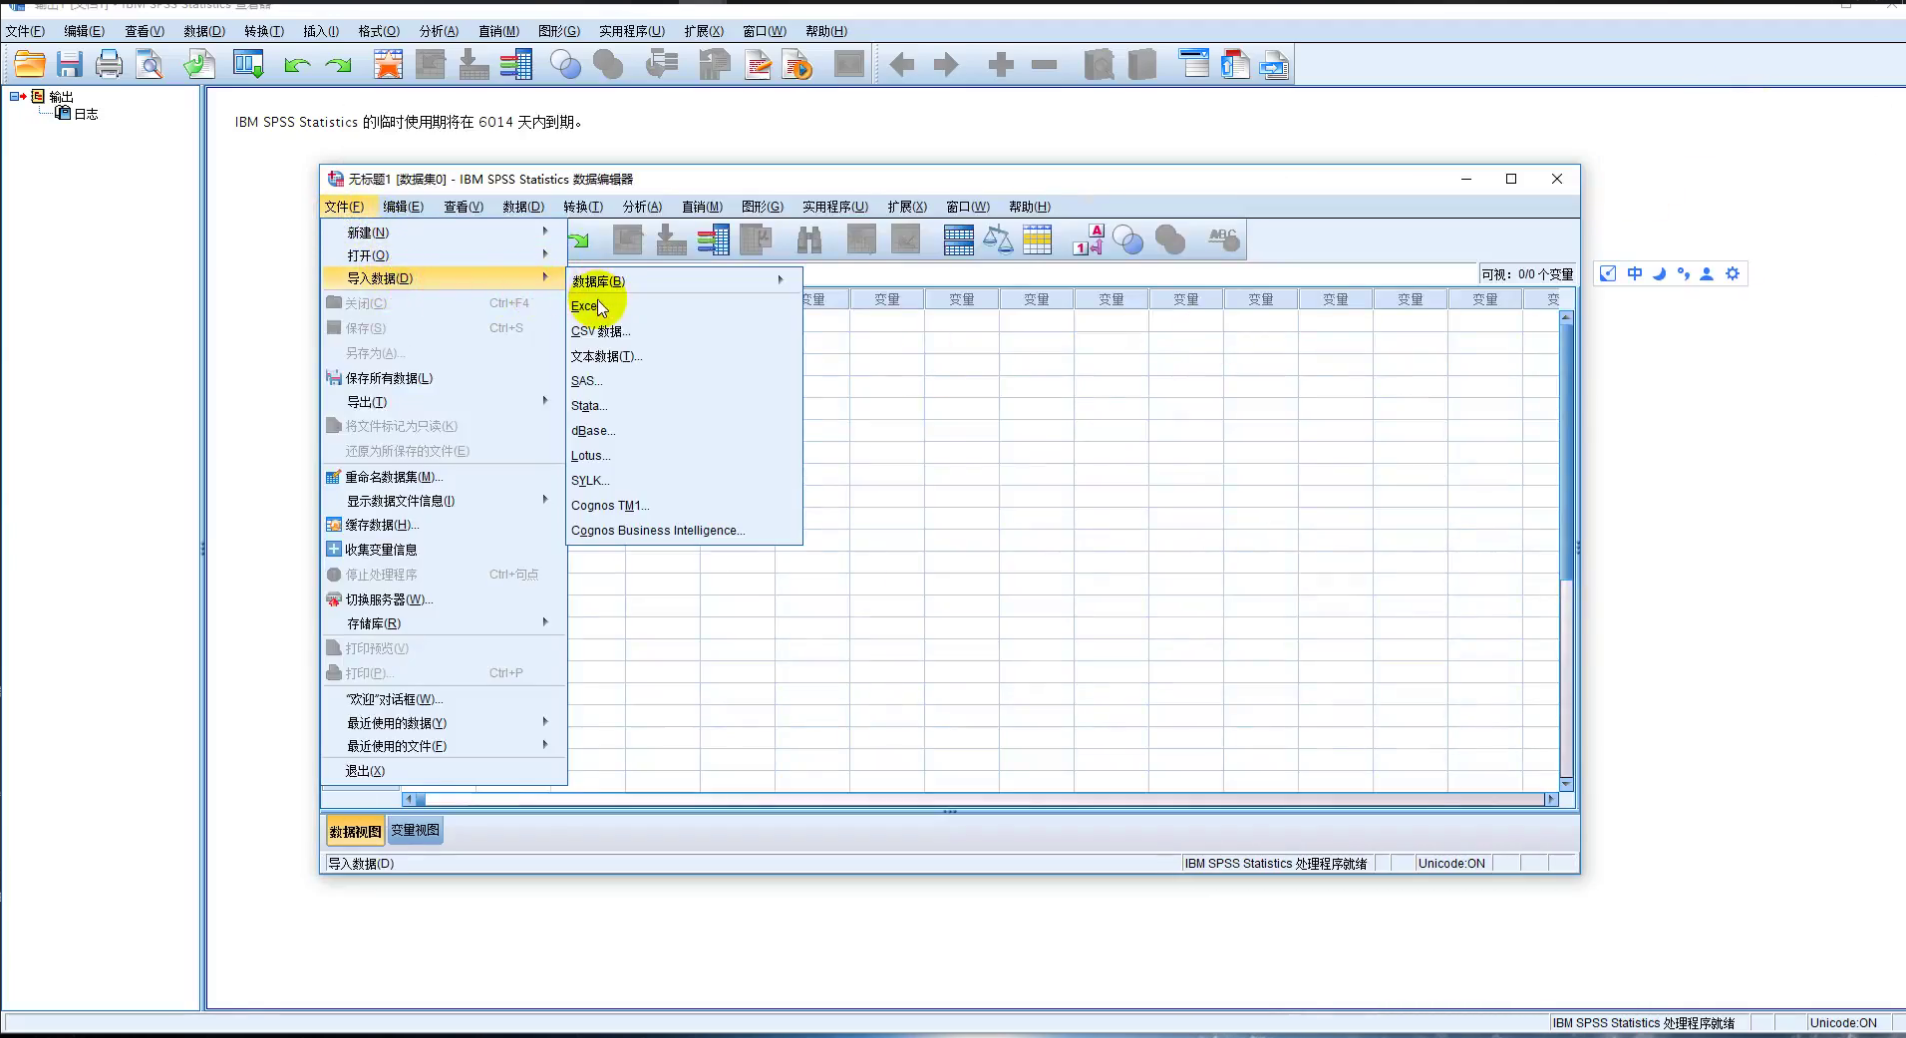Click the person icon in the input method bar
Image resolution: width=1906 pixels, height=1038 pixels.
pyautogui.click(x=1707, y=274)
